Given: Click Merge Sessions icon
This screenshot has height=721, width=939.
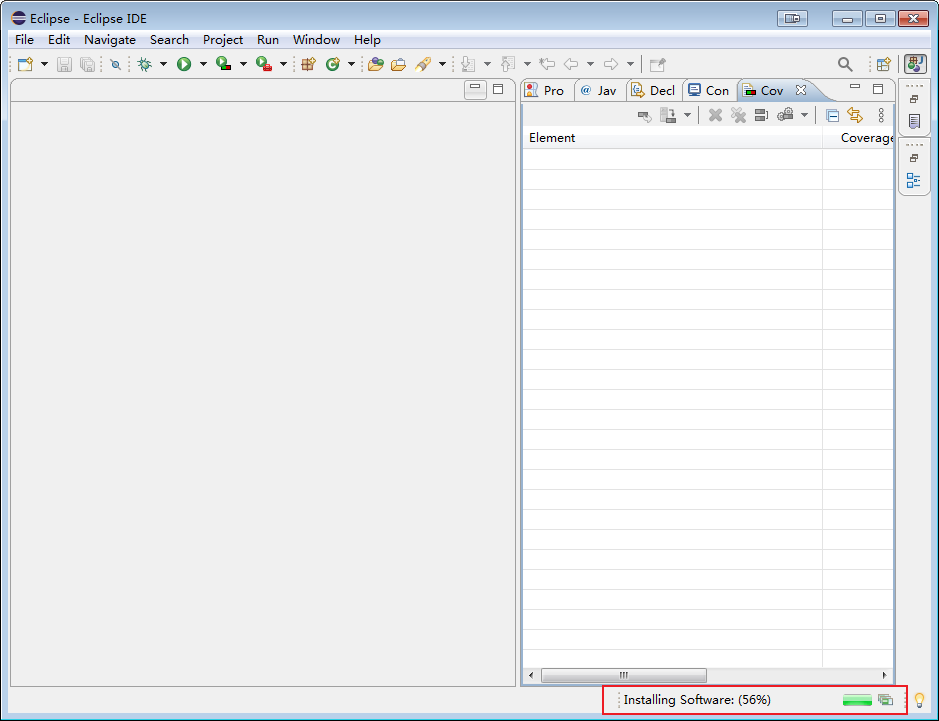Looking at the screenshot, I should [761, 115].
